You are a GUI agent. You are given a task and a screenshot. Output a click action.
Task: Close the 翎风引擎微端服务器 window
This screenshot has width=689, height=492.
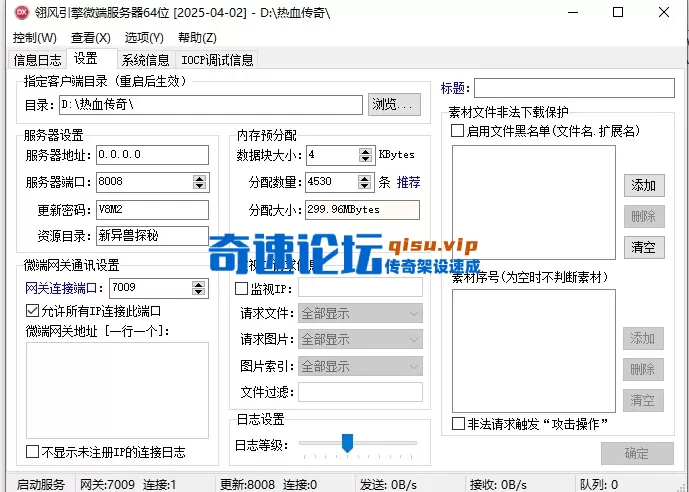tap(664, 12)
